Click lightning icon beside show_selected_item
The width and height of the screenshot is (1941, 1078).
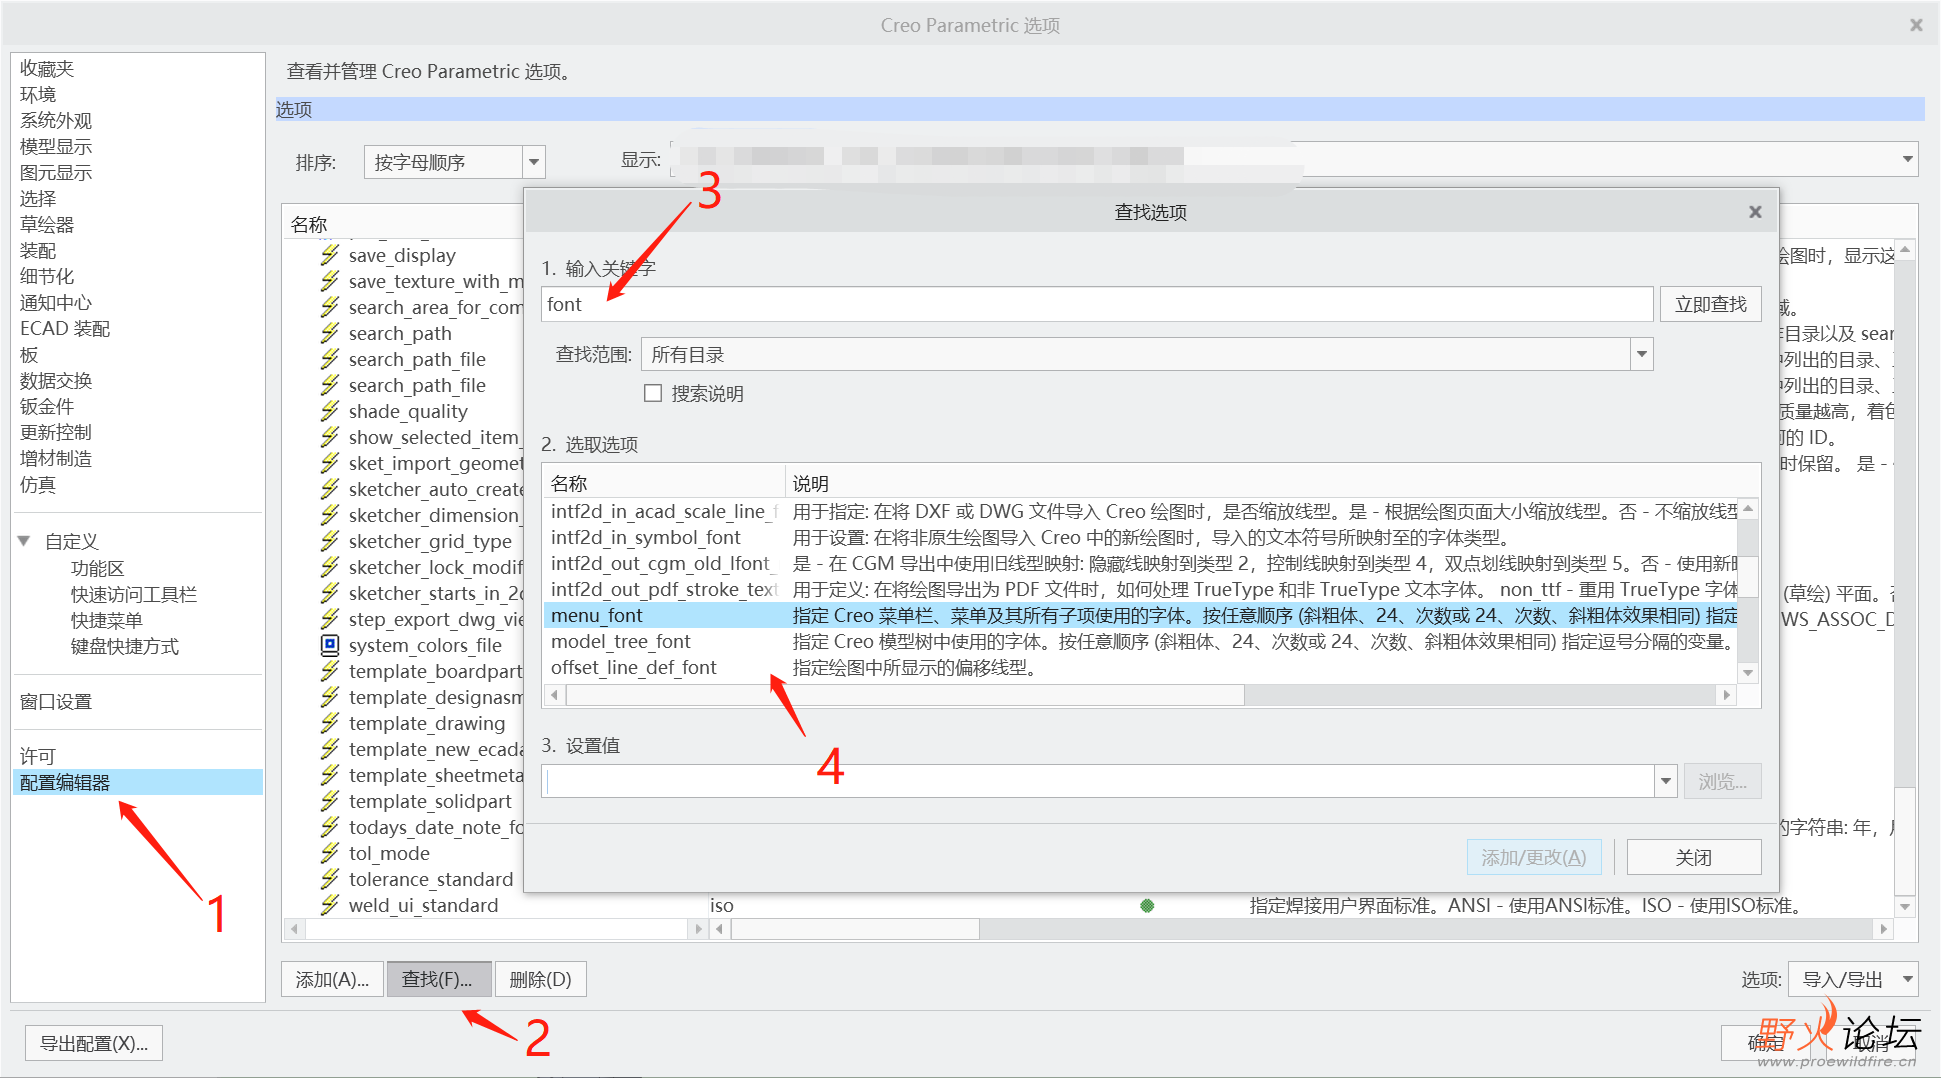(330, 437)
